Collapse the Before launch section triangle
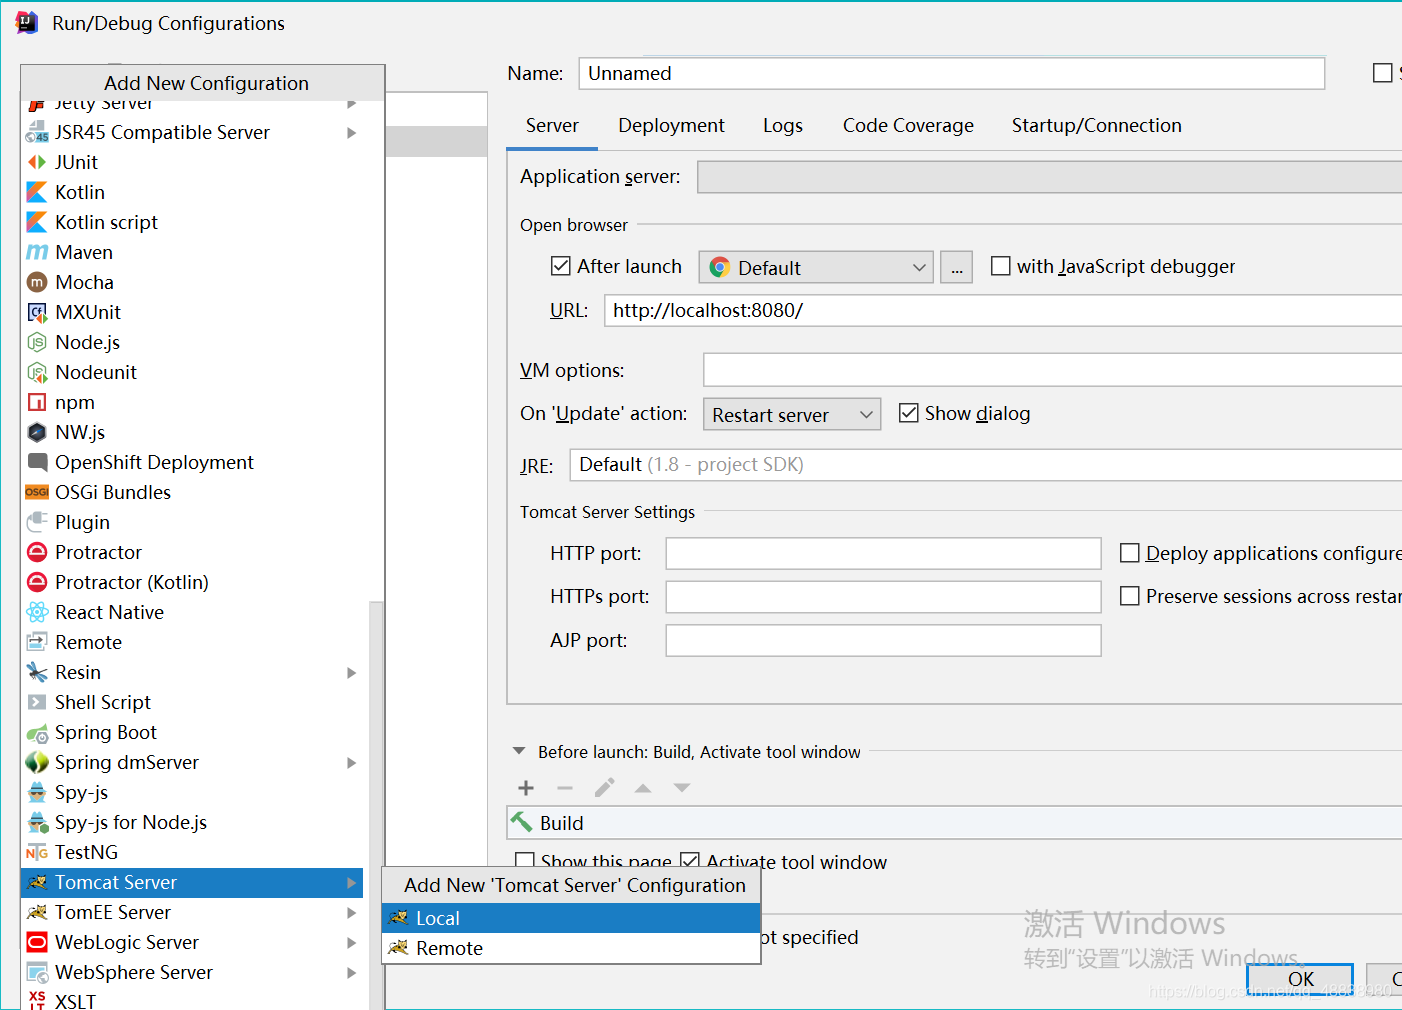 click(519, 751)
